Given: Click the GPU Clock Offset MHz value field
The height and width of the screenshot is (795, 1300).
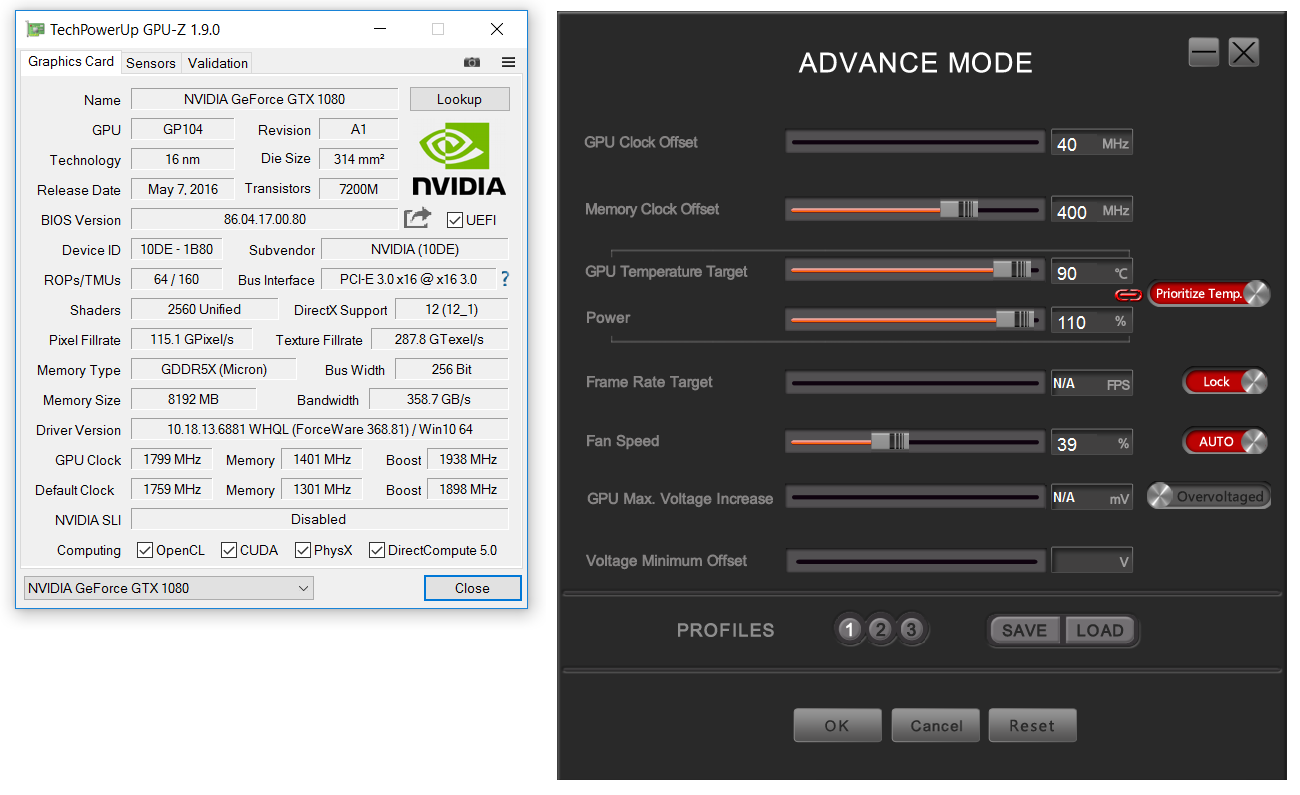Looking at the screenshot, I should pos(1091,144).
